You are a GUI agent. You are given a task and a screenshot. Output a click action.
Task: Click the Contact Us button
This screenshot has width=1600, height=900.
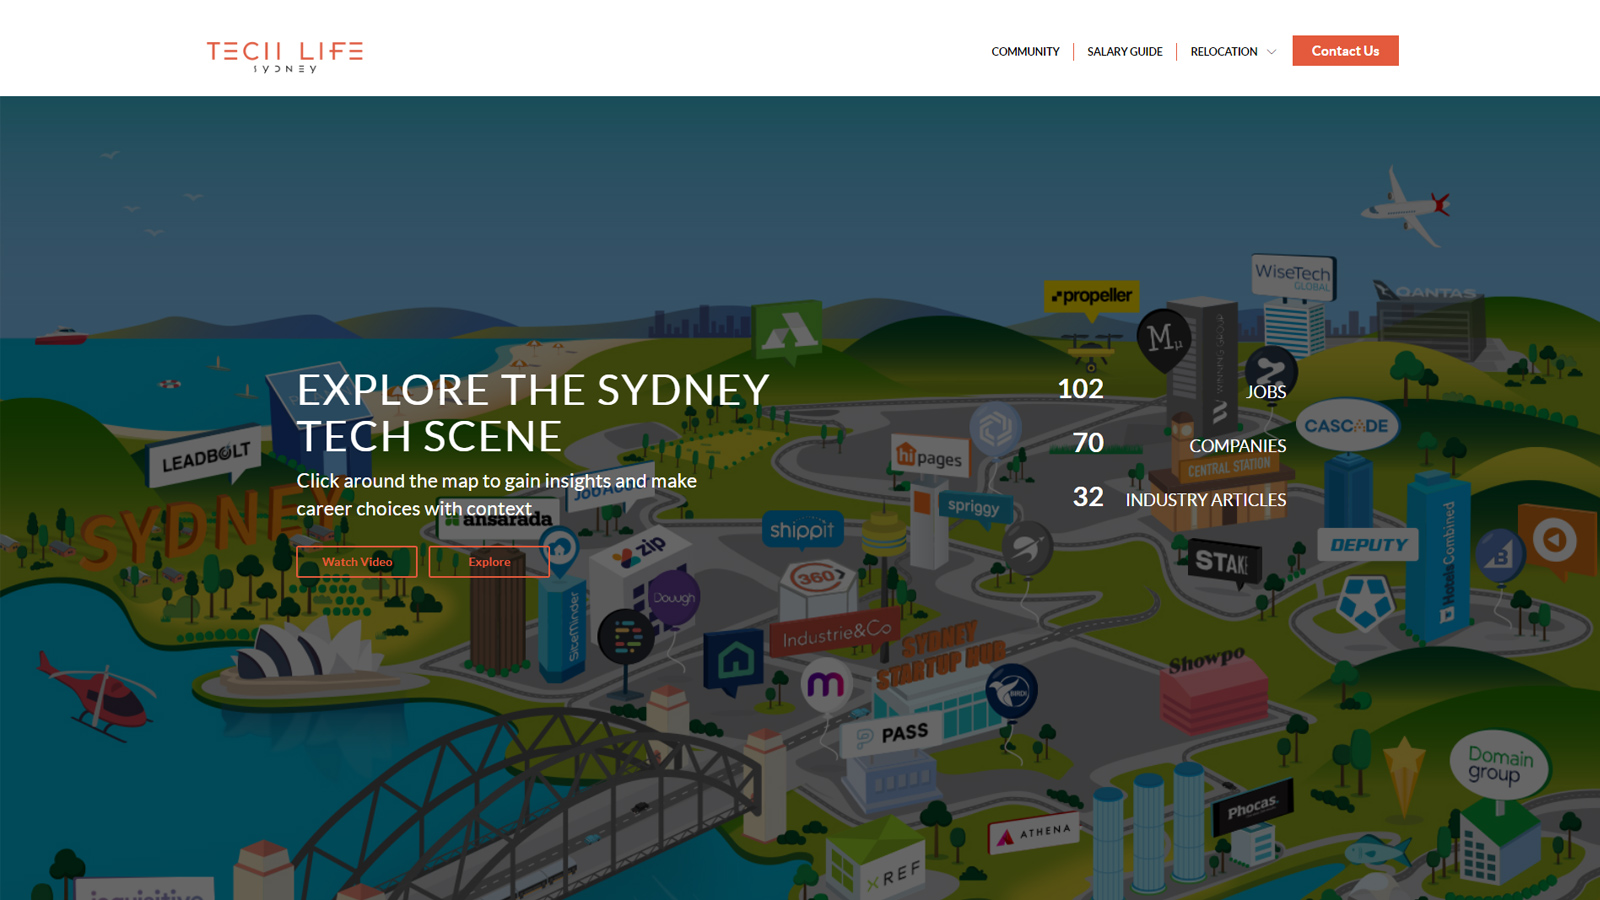click(x=1345, y=51)
